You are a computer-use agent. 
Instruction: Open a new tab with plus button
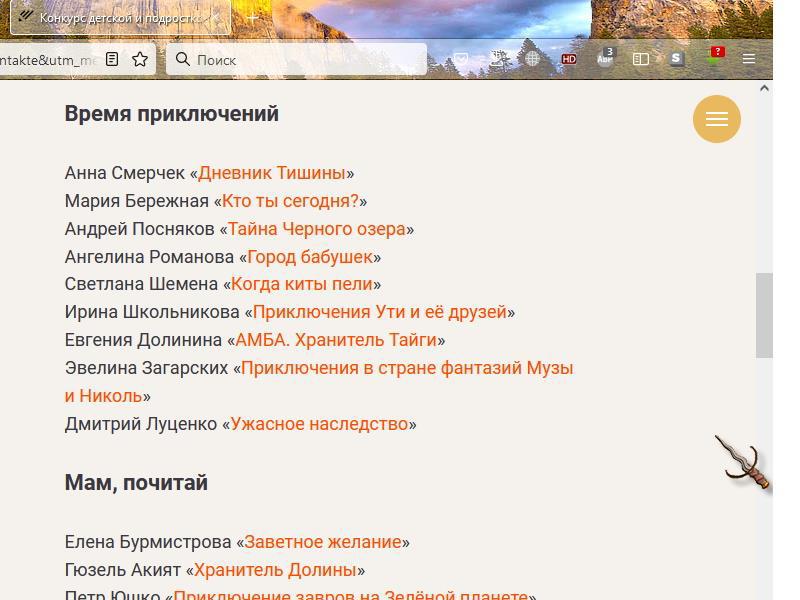[252, 18]
